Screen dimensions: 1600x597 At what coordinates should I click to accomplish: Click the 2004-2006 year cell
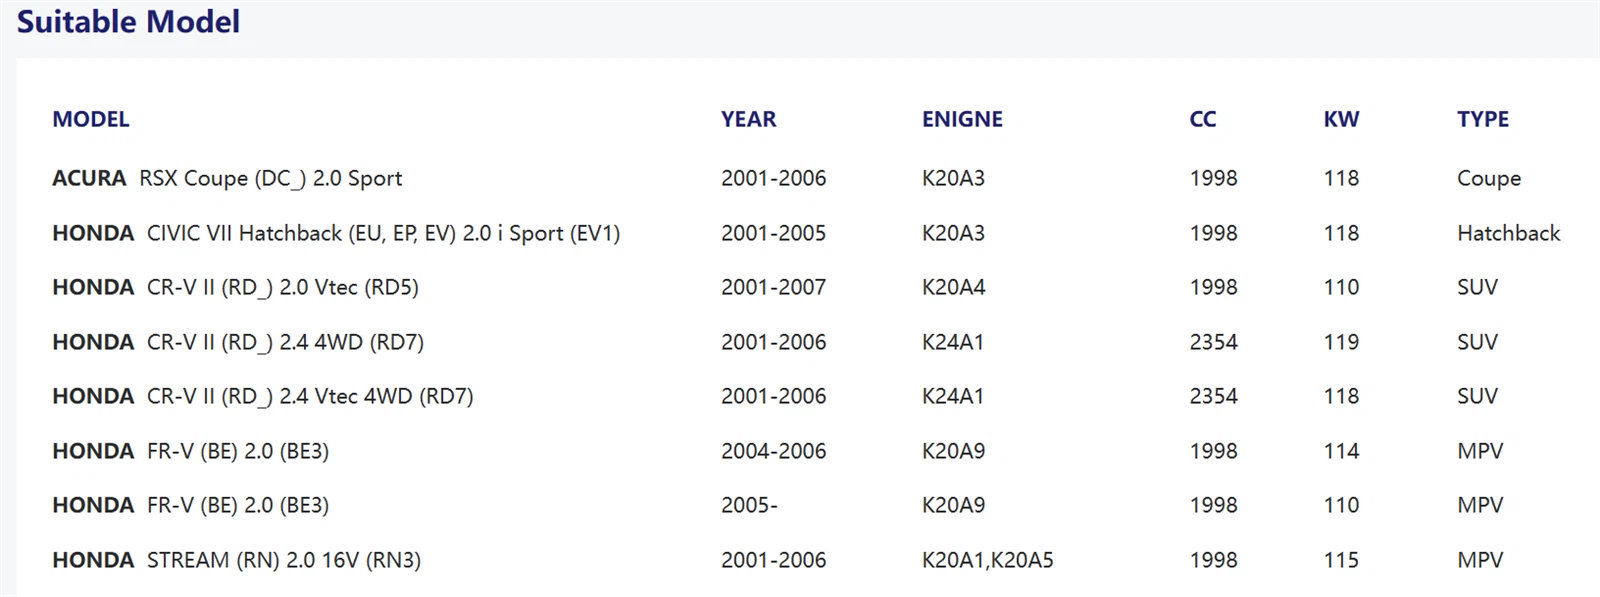click(773, 451)
